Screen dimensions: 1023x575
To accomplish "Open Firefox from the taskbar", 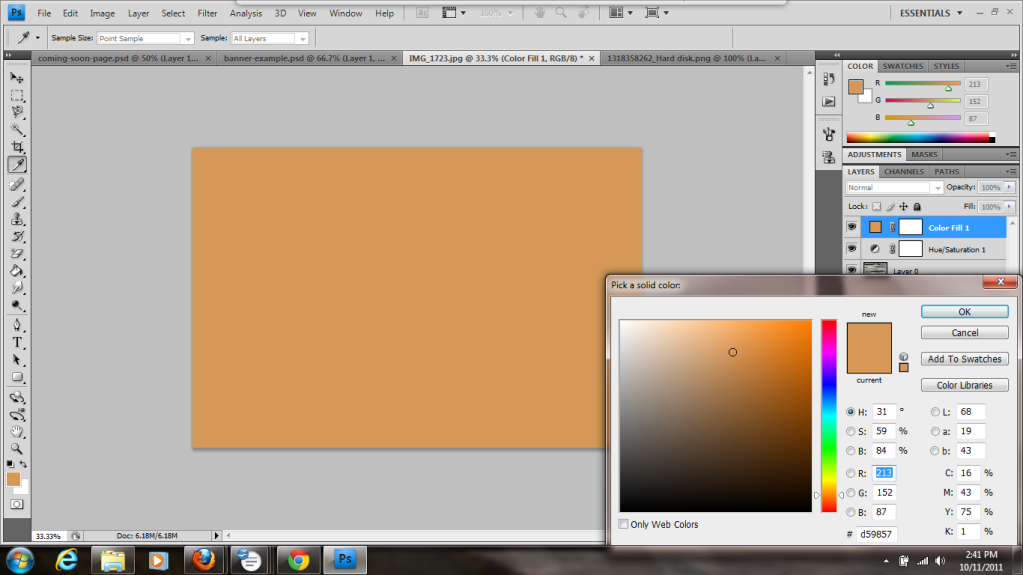I will tap(204, 559).
